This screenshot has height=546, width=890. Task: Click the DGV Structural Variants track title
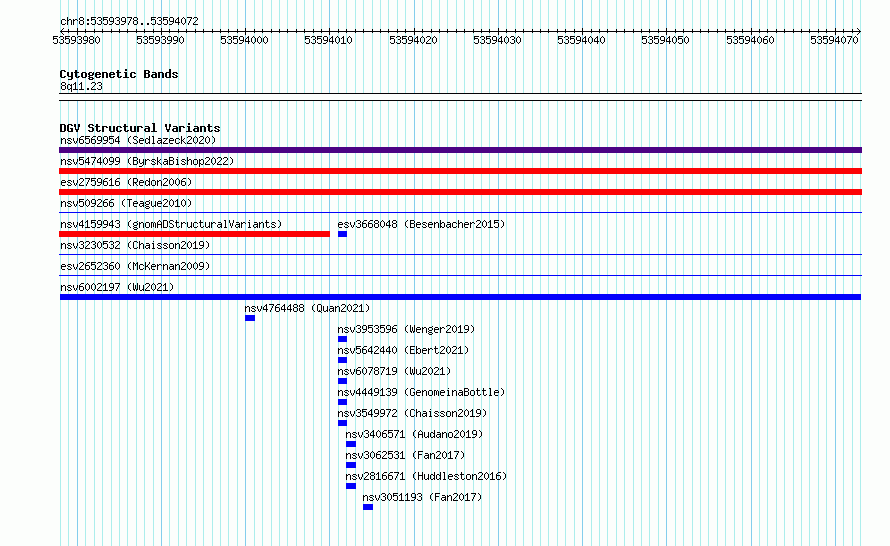coord(140,128)
